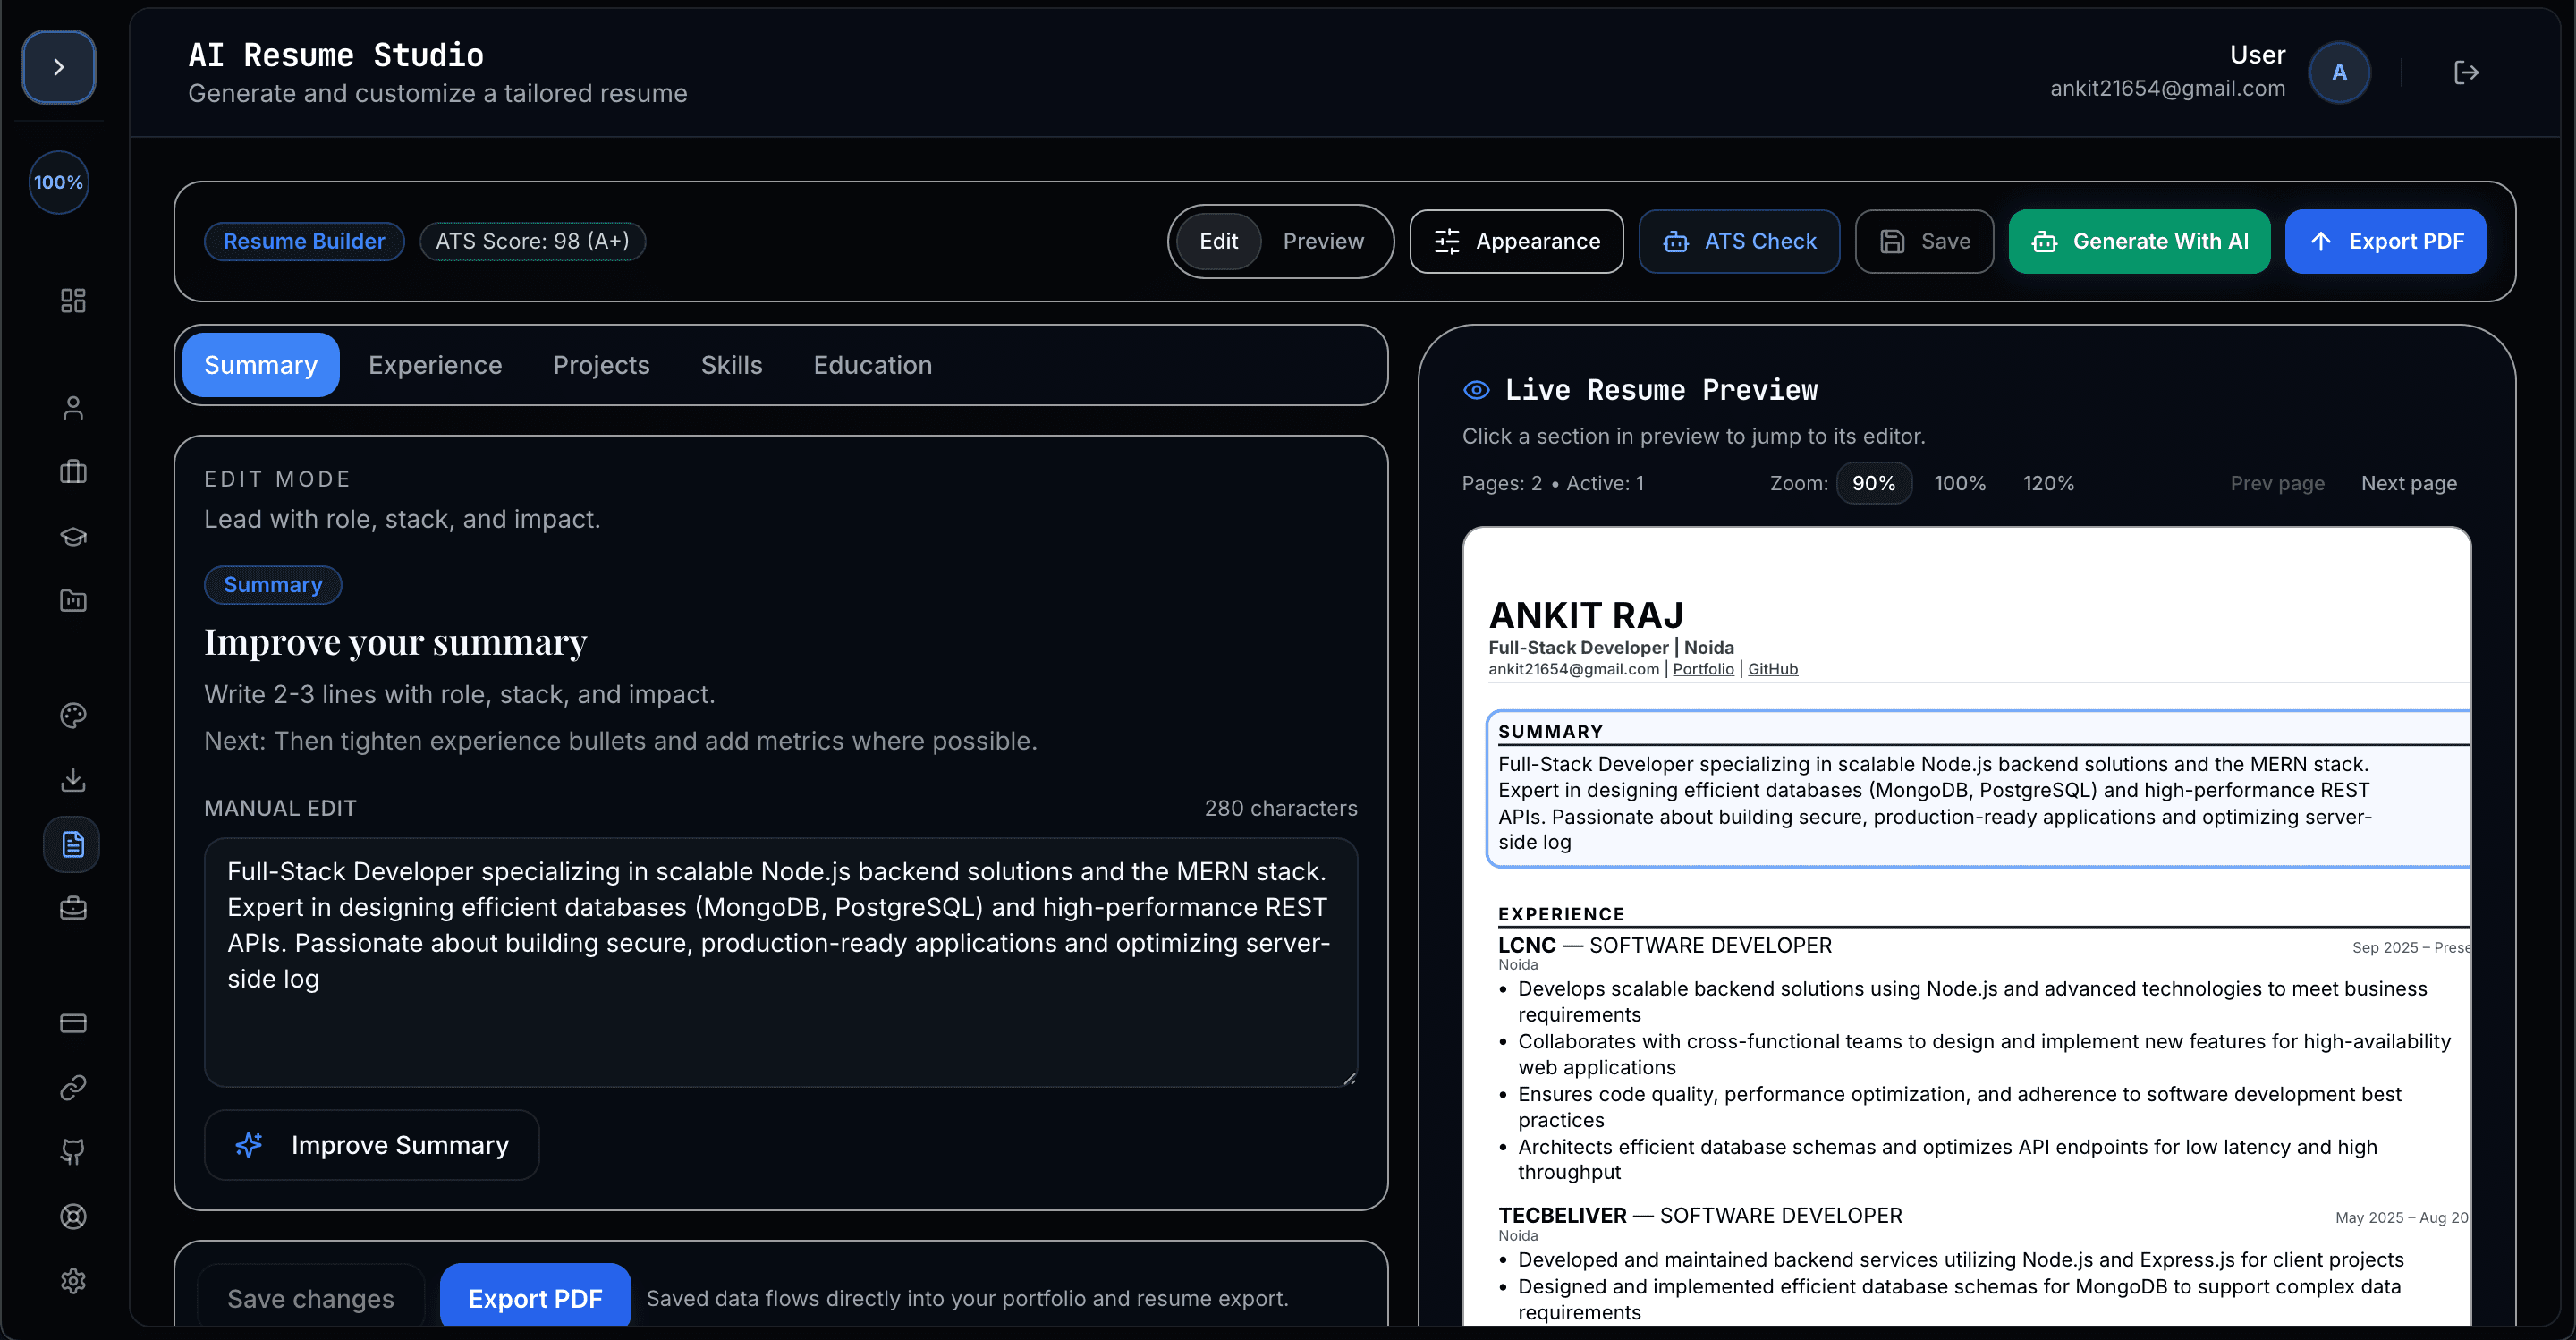Open the GitHub link in resume preview
The image size is (2576, 1340).
tap(1773, 669)
